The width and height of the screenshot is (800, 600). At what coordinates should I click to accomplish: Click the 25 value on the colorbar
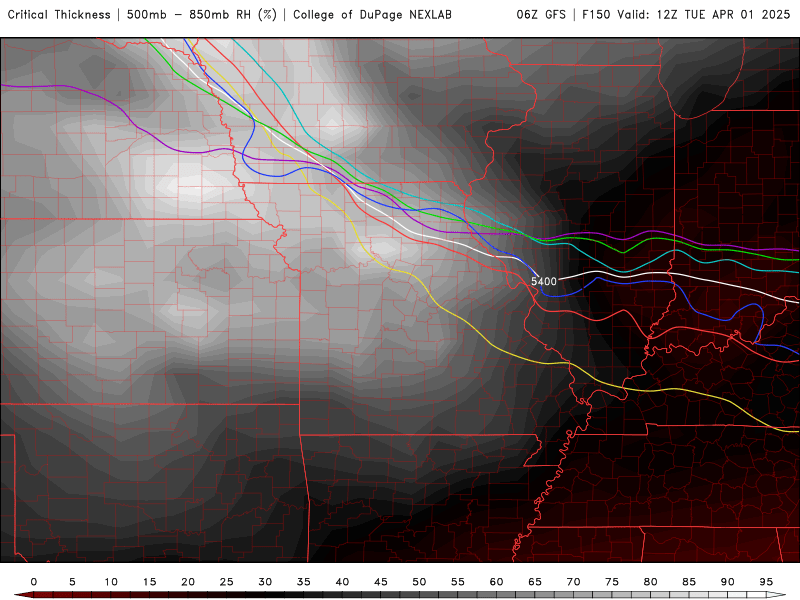[227, 582]
